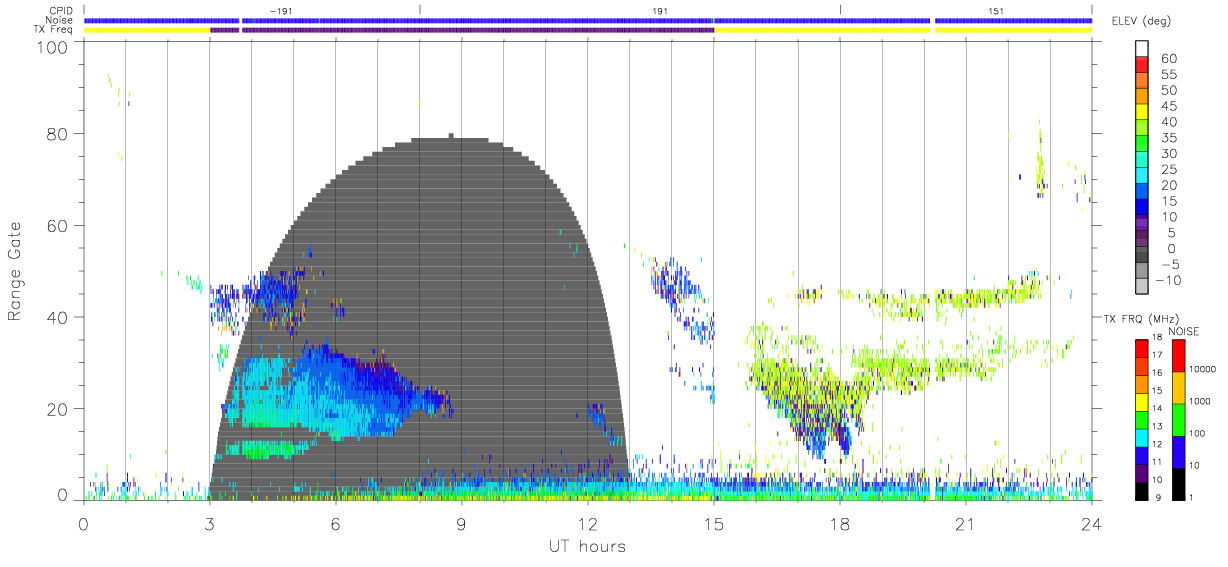Click the '45' label on ELEV colorbar
The image size is (1228, 567).
[1170, 106]
